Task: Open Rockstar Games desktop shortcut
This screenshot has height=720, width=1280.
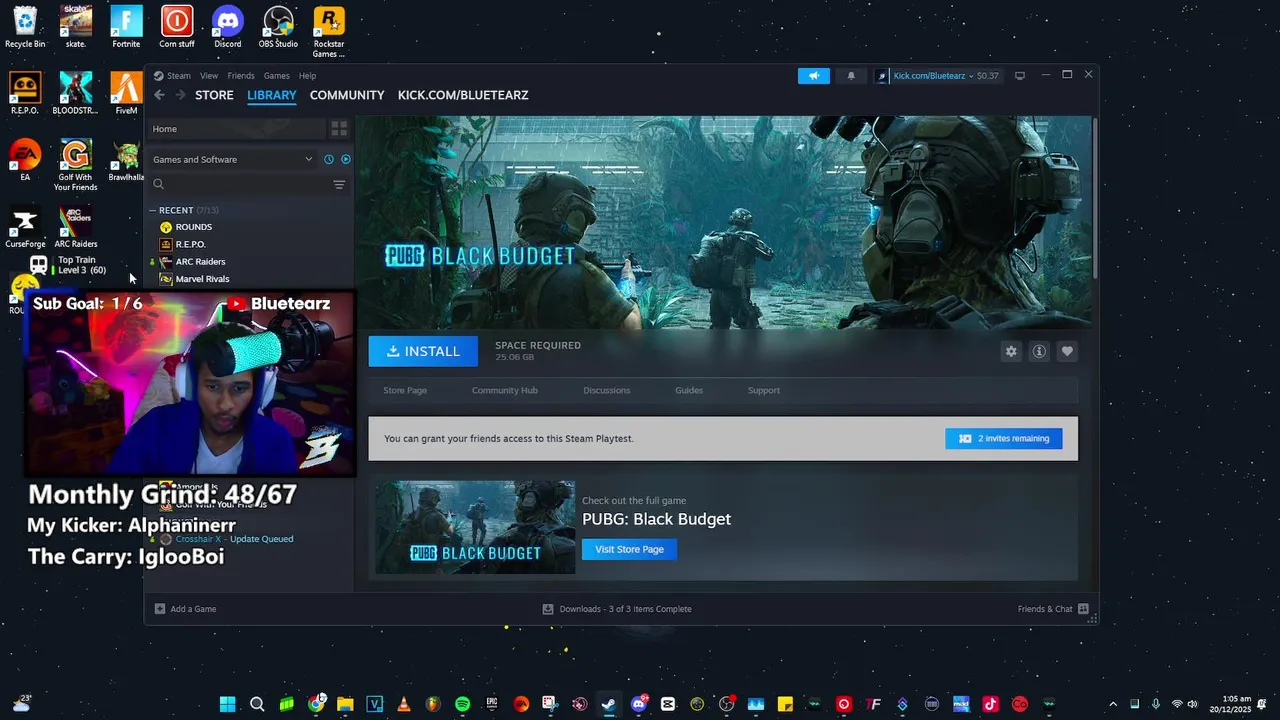Action: point(329,32)
